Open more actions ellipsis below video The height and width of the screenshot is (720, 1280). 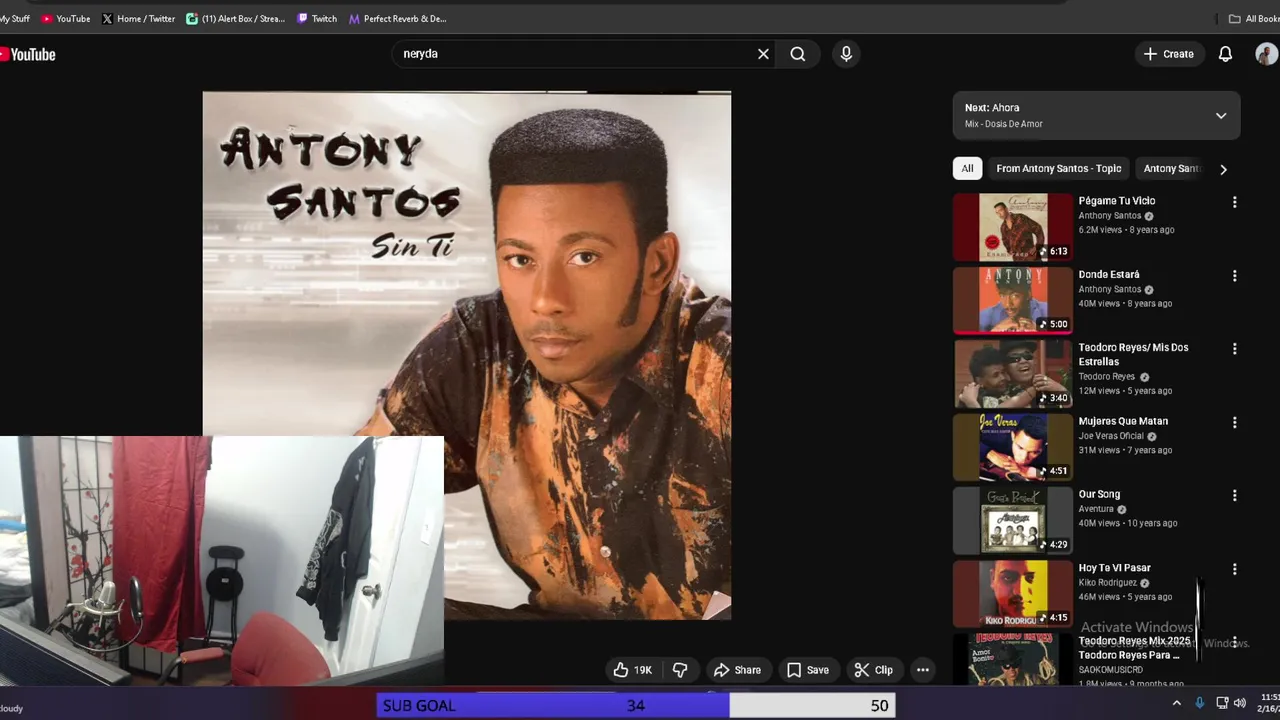923,670
